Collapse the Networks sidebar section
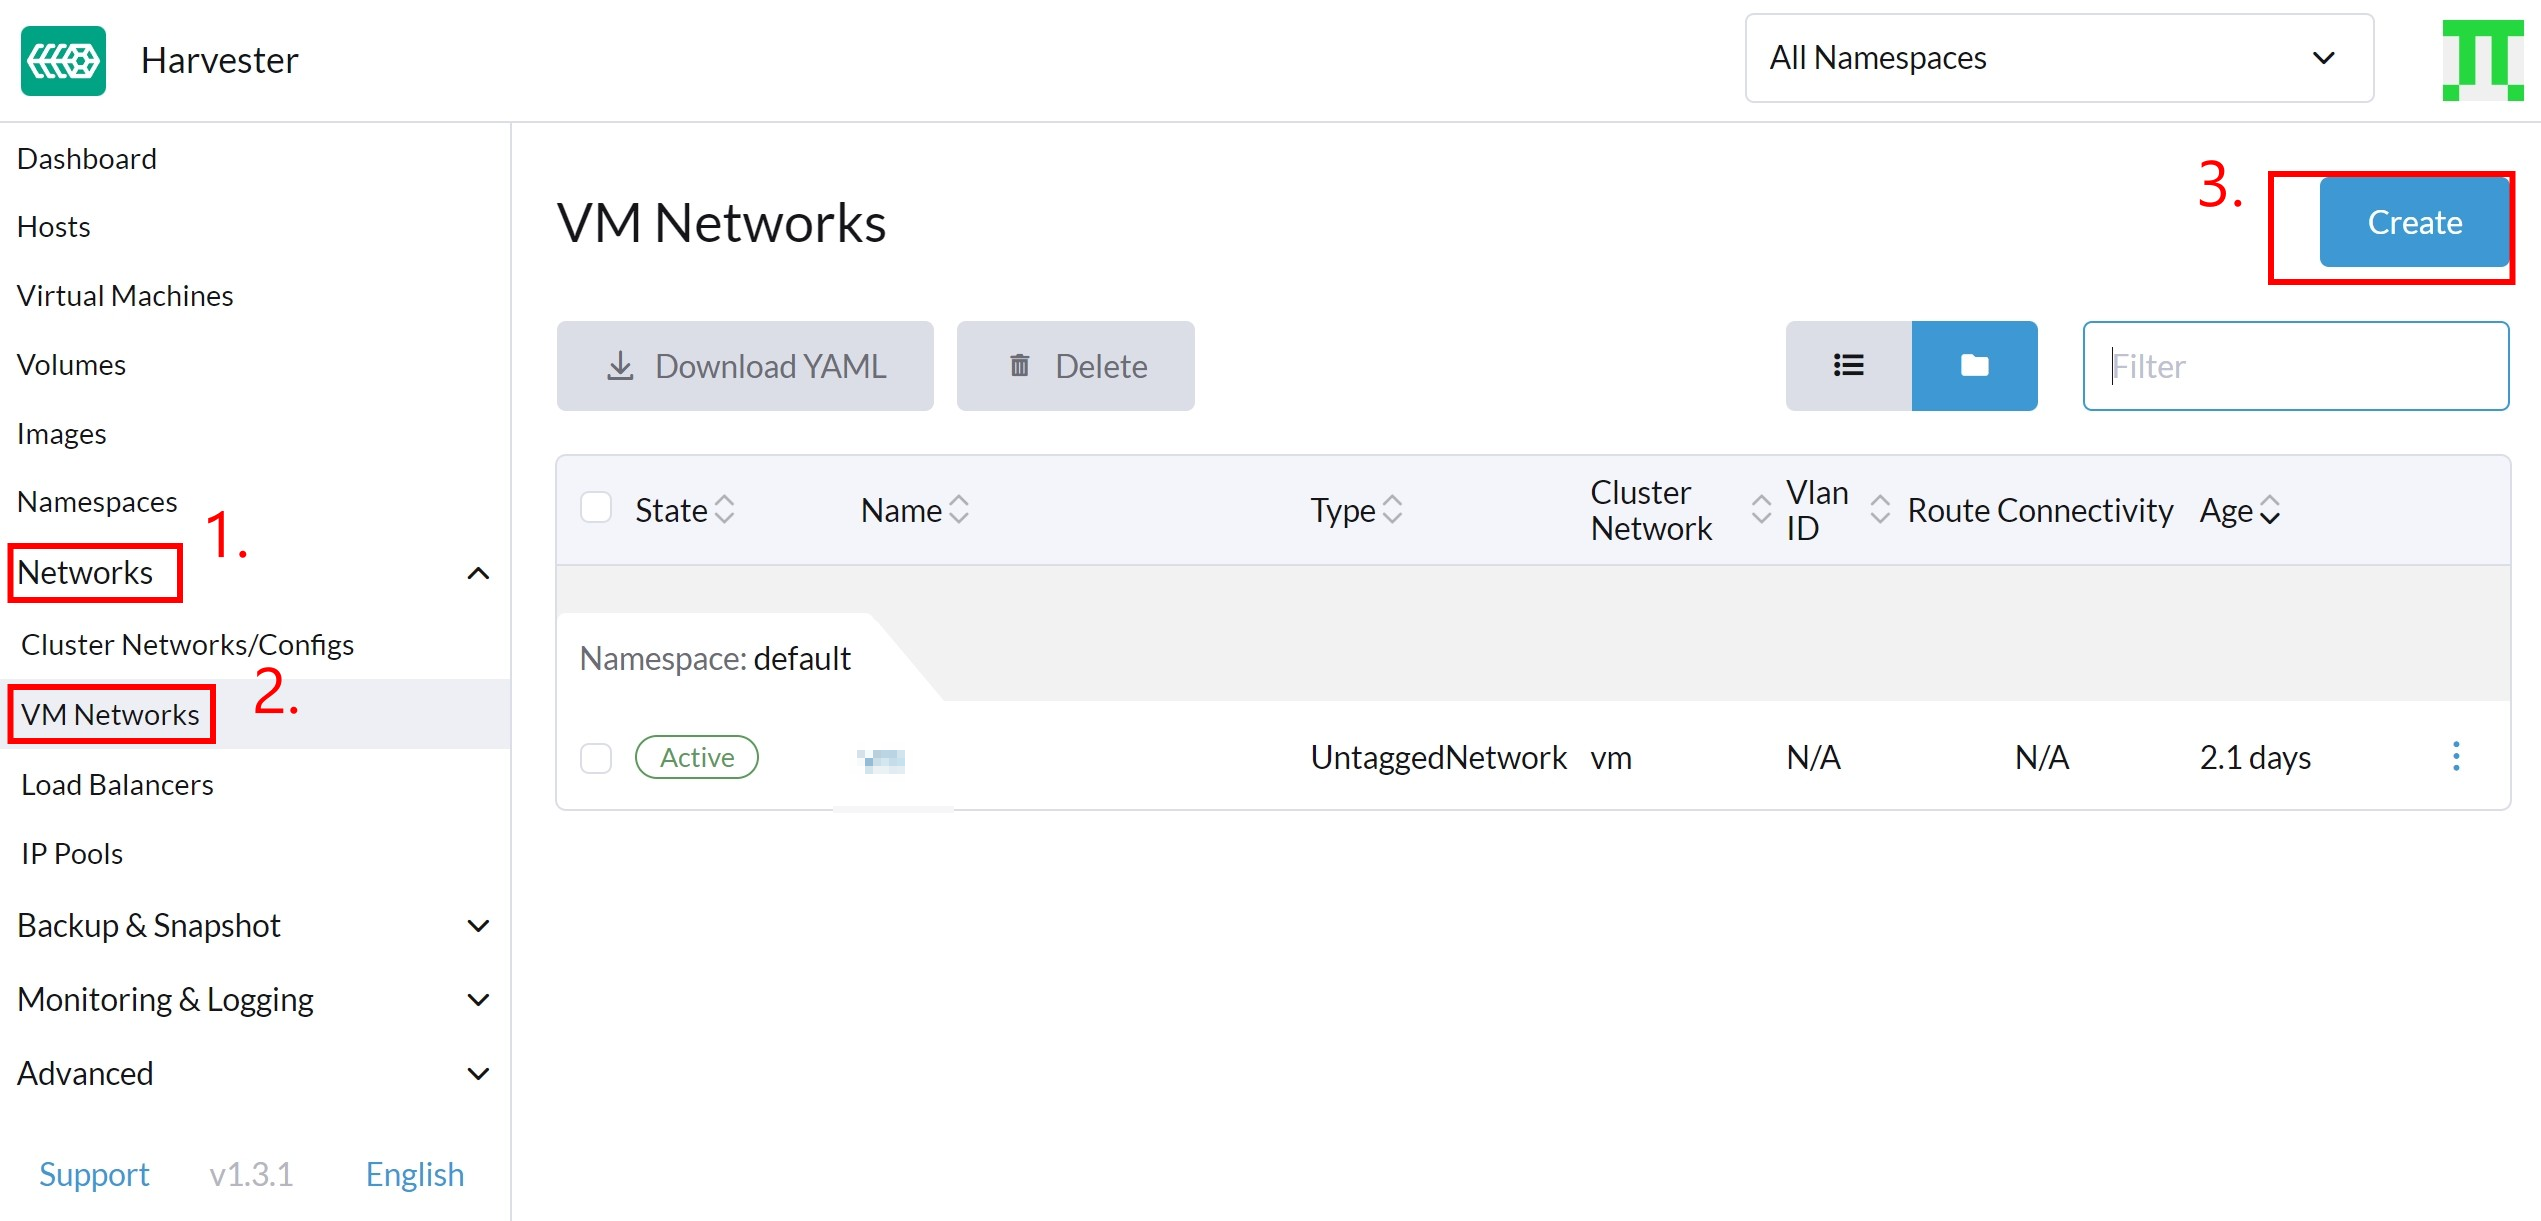The width and height of the screenshot is (2541, 1221). pyautogui.click(x=478, y=573)
